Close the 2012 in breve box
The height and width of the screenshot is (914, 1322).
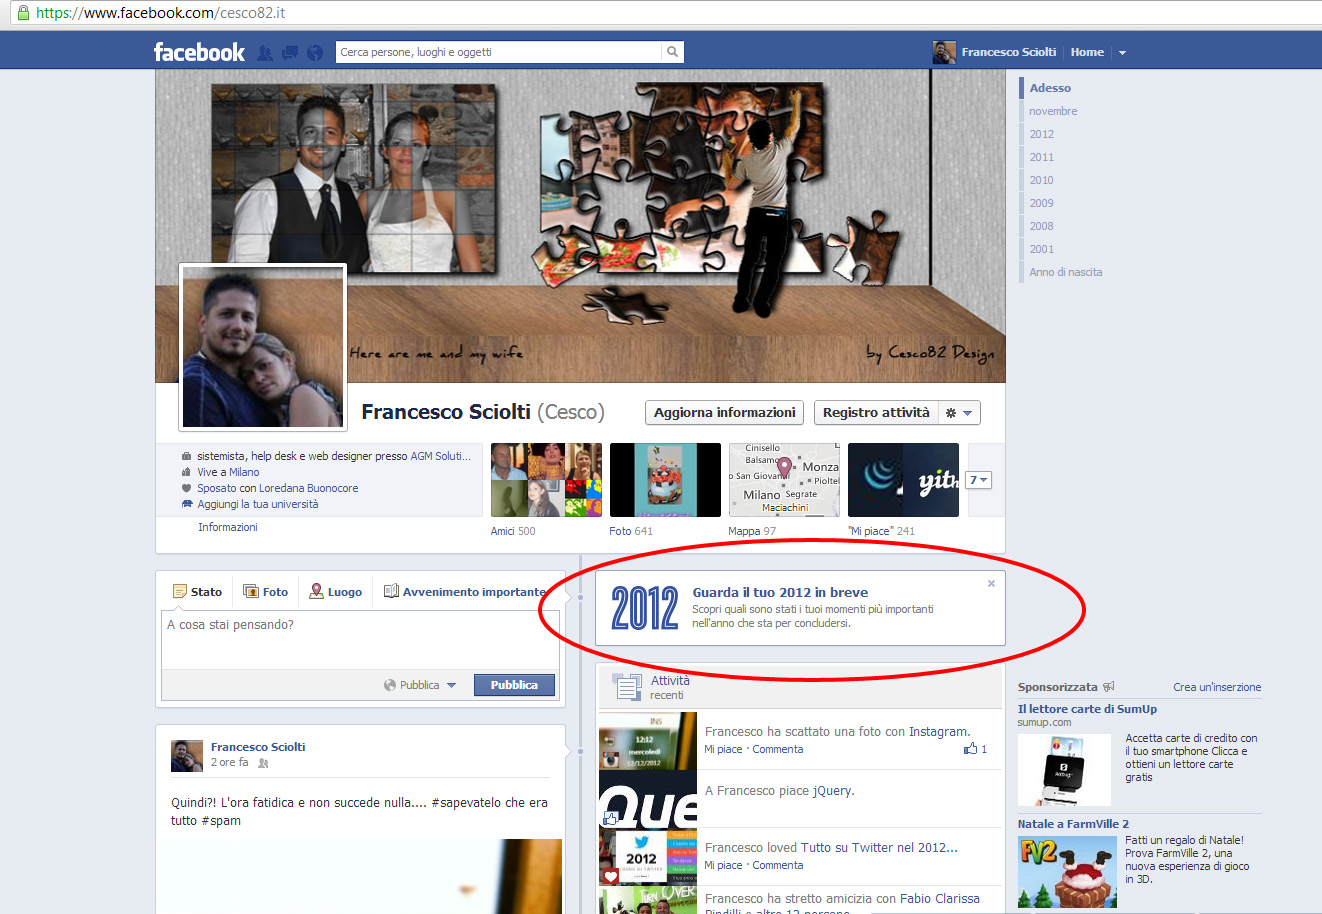(x=991, y=583)
